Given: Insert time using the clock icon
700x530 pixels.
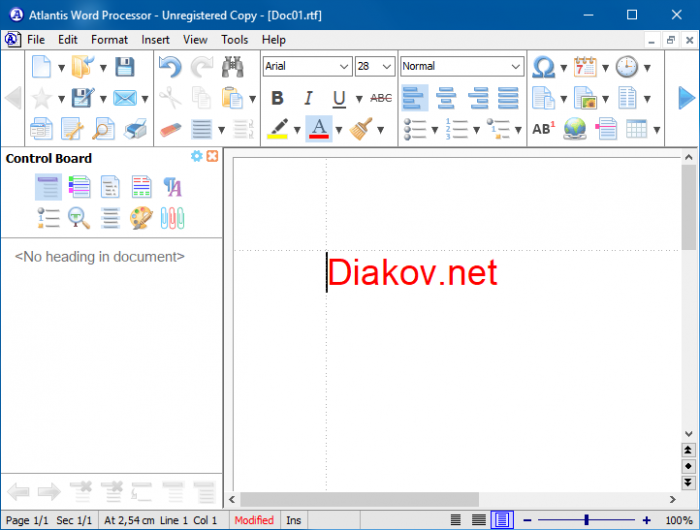Looking at the screenshot, I should tap(627, 67).
